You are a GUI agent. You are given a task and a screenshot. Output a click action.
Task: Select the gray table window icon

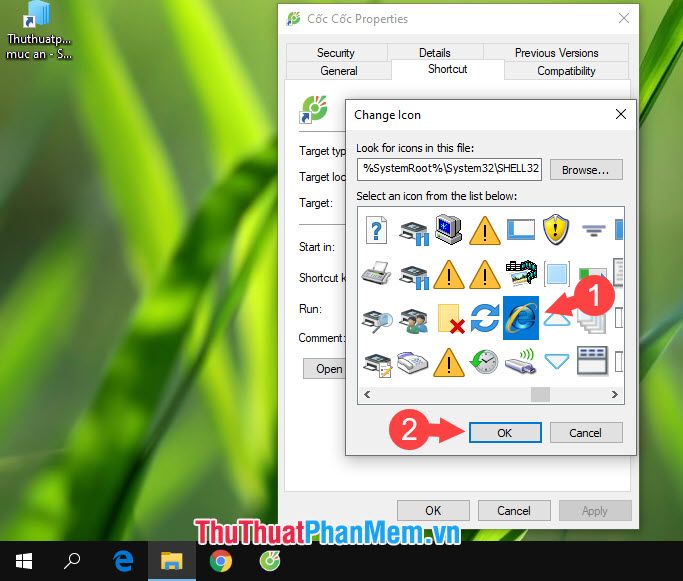point(592,361)
